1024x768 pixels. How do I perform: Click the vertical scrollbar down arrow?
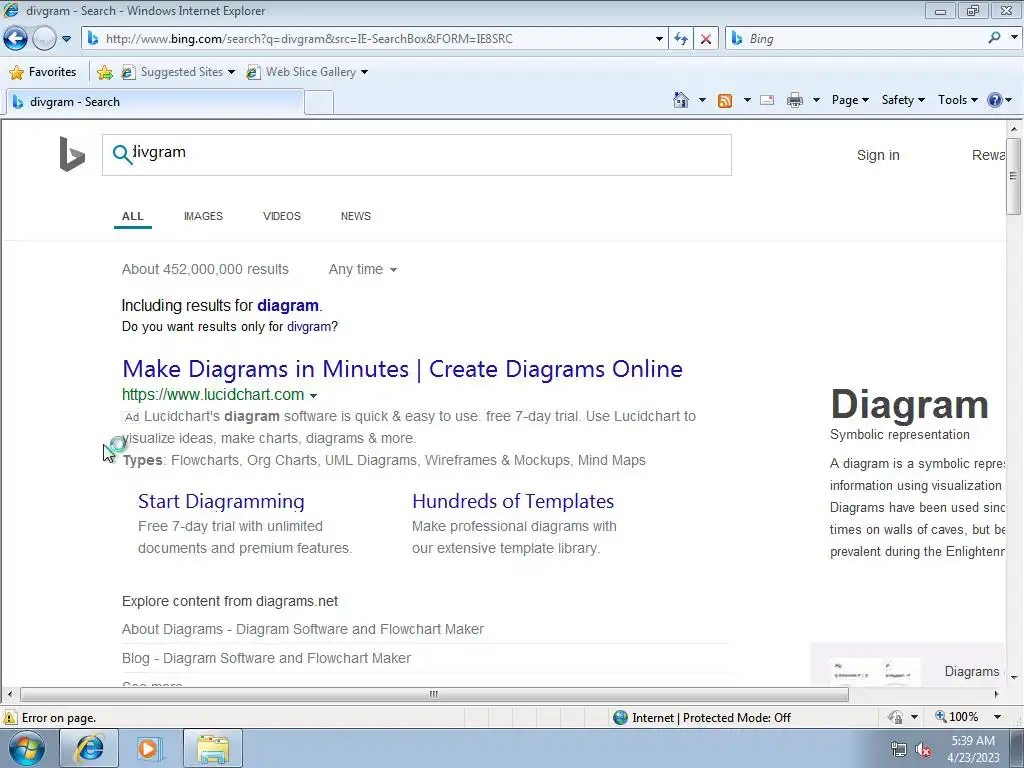point(1014,677)
